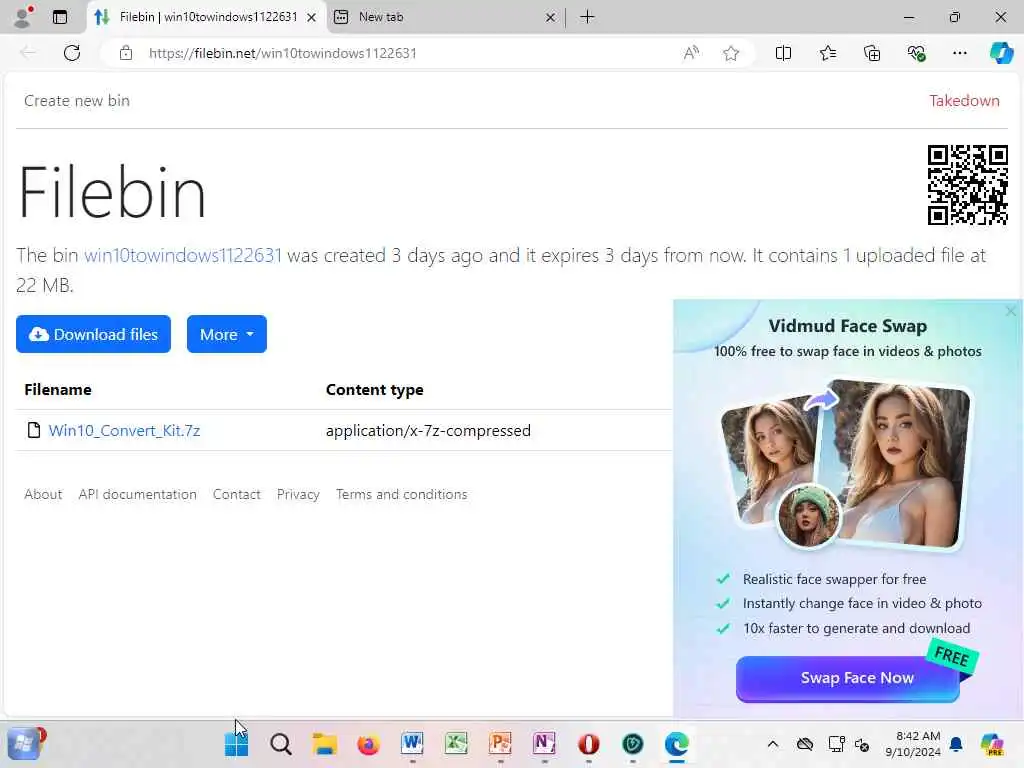1024x768 pixels.
Task: Open Word from the taskbar
Action: (412, 744)
